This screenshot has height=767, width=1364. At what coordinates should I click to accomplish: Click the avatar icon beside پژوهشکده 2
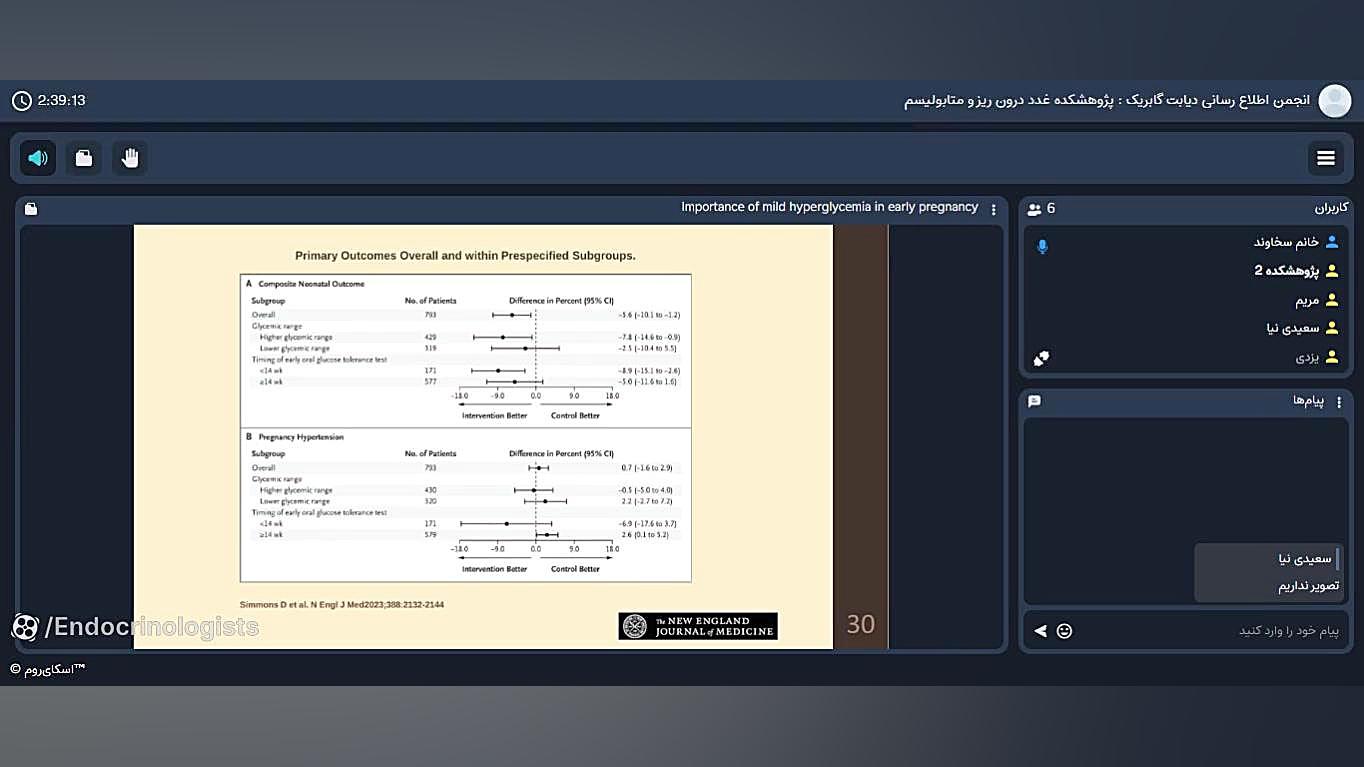[x=1332, y=271]
